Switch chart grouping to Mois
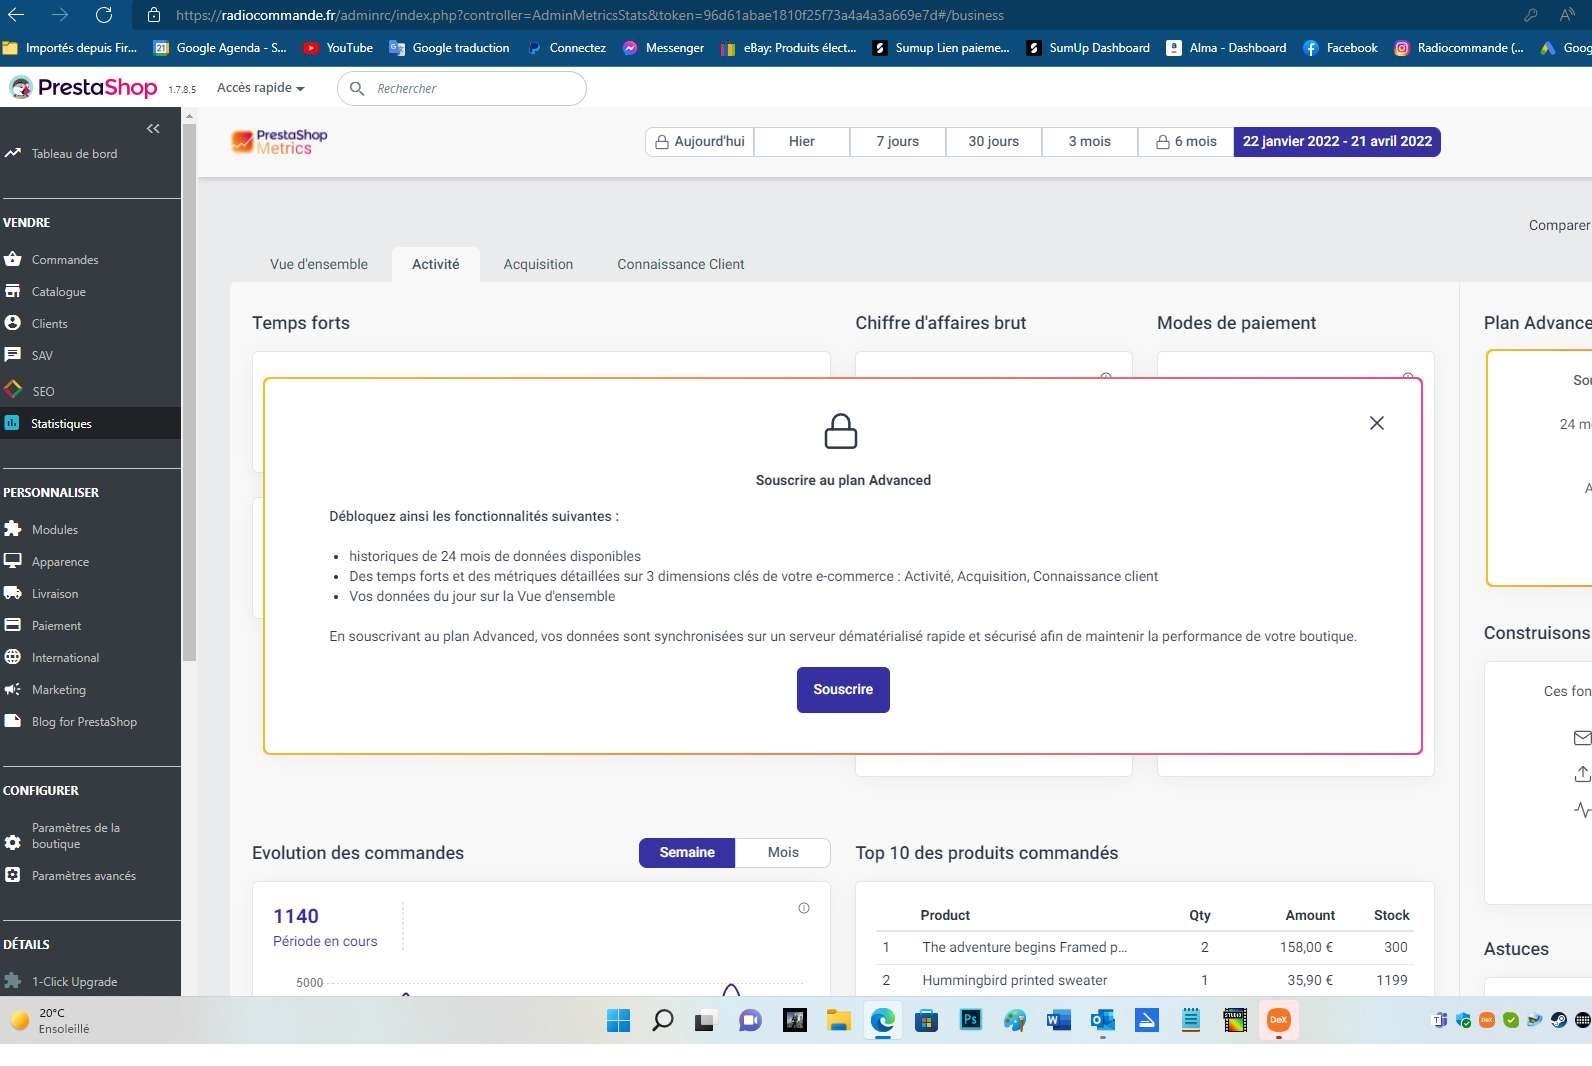The image size is (1592, 1066). pos(783,853)
